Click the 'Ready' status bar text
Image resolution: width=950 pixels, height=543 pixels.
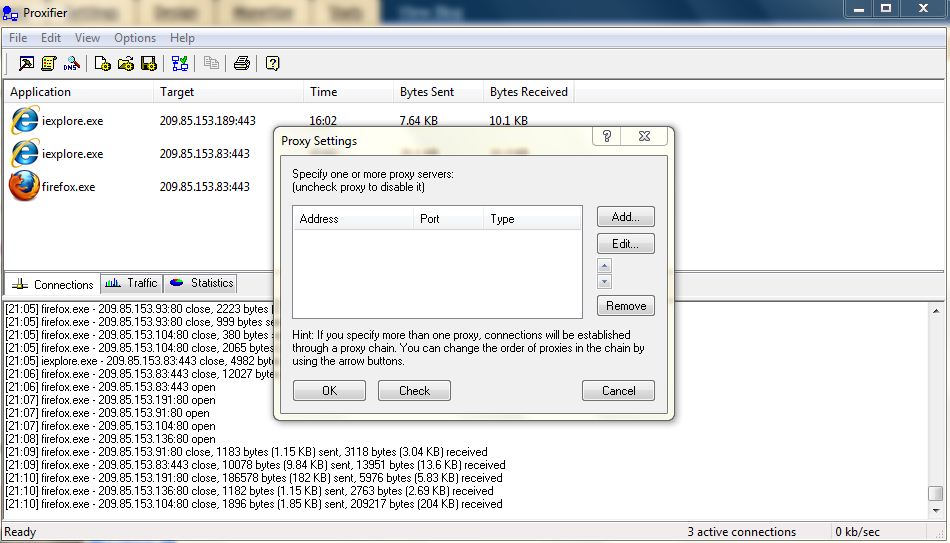click(20, 532)
